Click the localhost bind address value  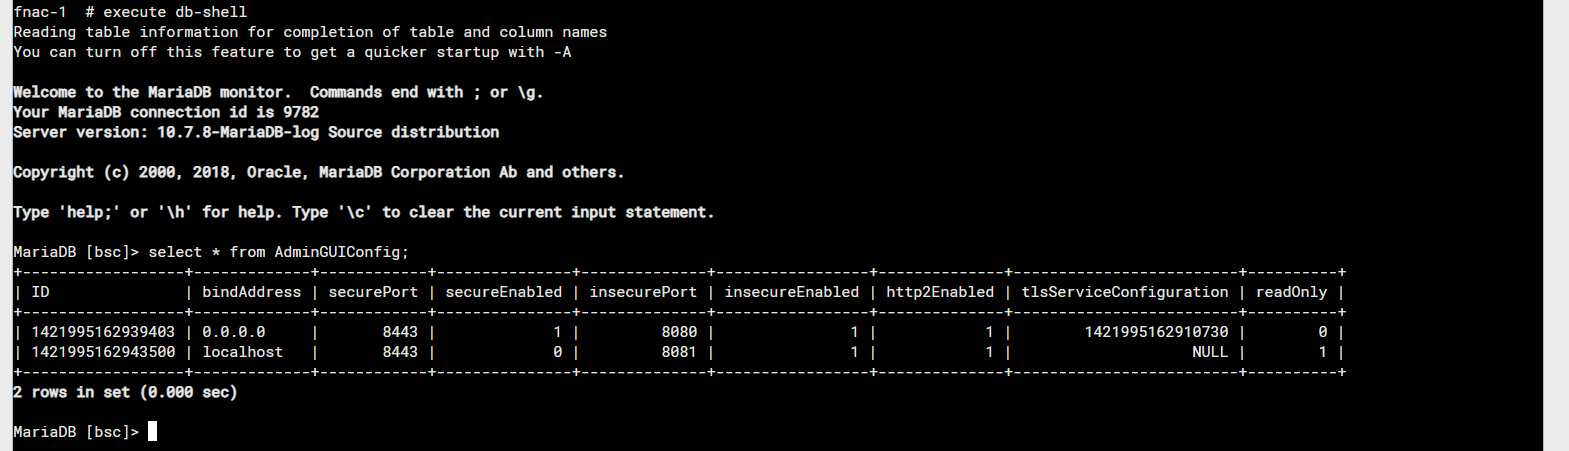coord(243,352)
